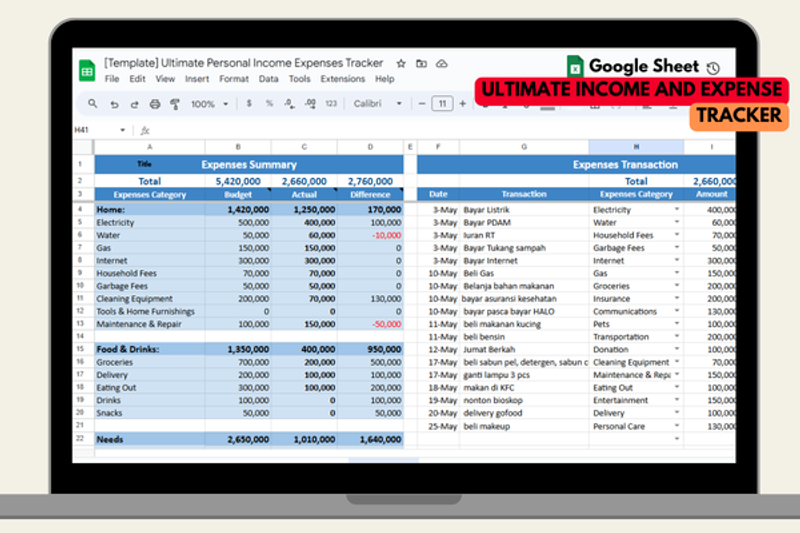Select the Tools & Home Furnishings cell
Image resolution: width=800 pixels, height=533 pixels.
point(149,311)
